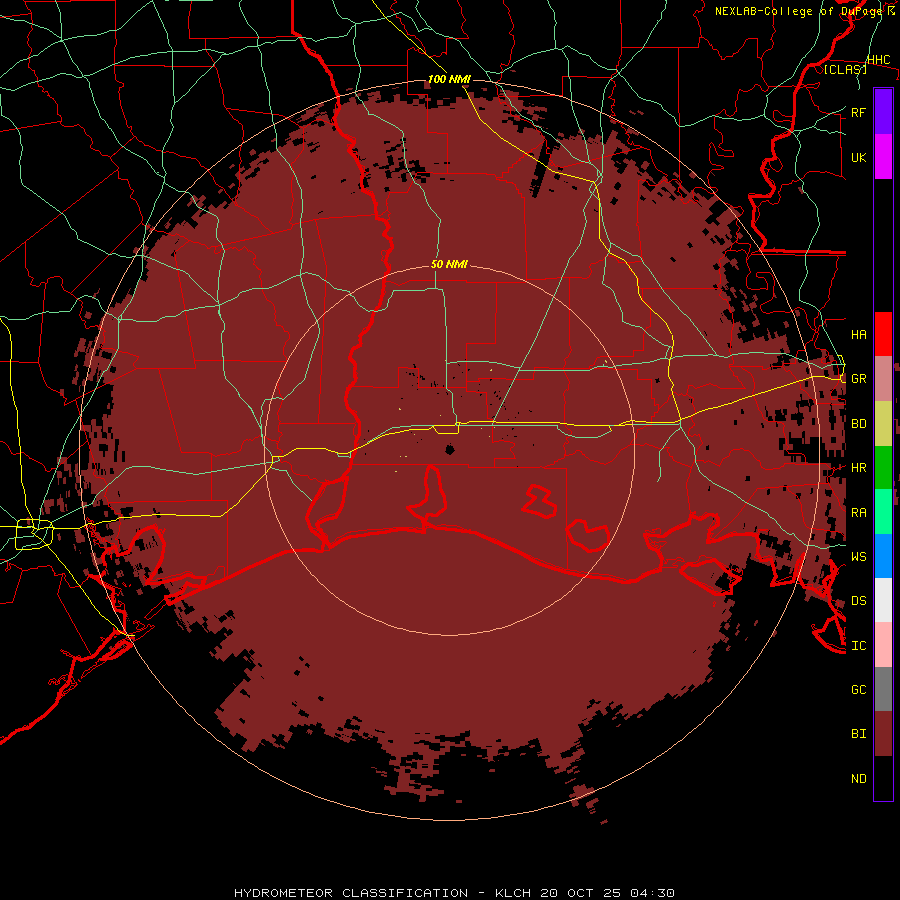Click the BD legend label
The height and width of the screenshot is (900, 900).
click(858, 424)
